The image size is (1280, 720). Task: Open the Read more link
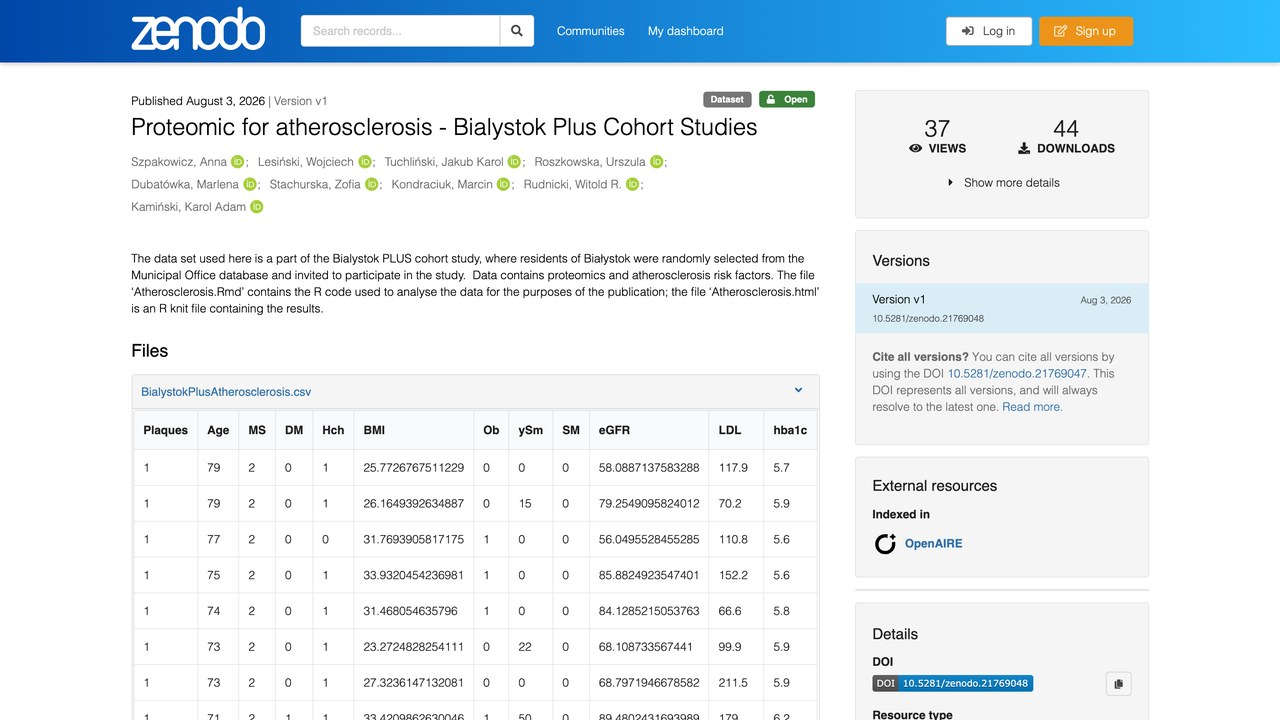coord(1032,407)
